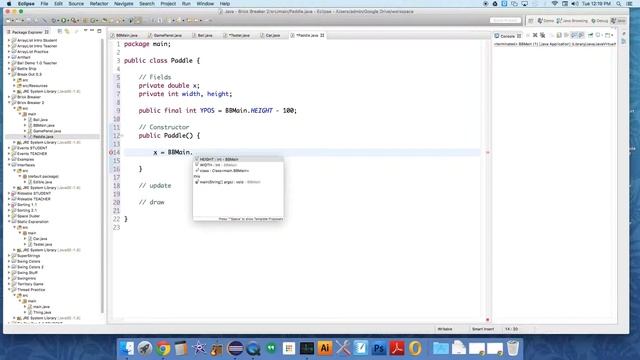The height and width of the screenshot is (360, 640).
Task: Switch to the Car.java editor tab
Action: (x=270, y=36)
